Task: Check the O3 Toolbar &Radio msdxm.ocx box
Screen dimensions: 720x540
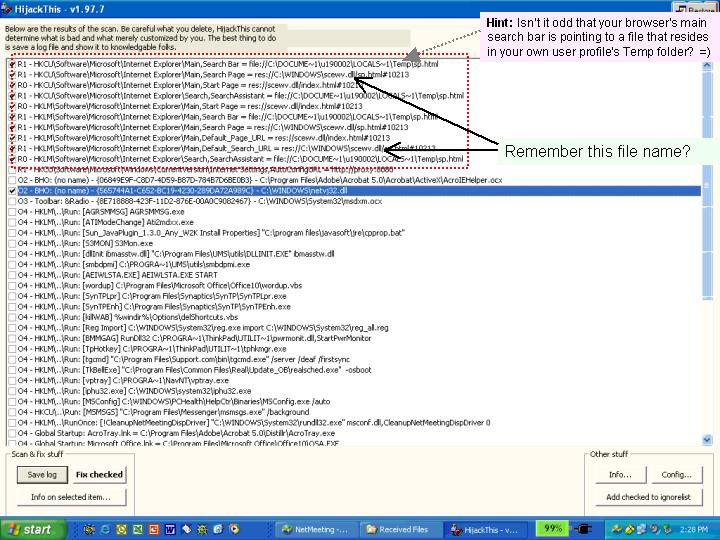Action: click(12, 201)
